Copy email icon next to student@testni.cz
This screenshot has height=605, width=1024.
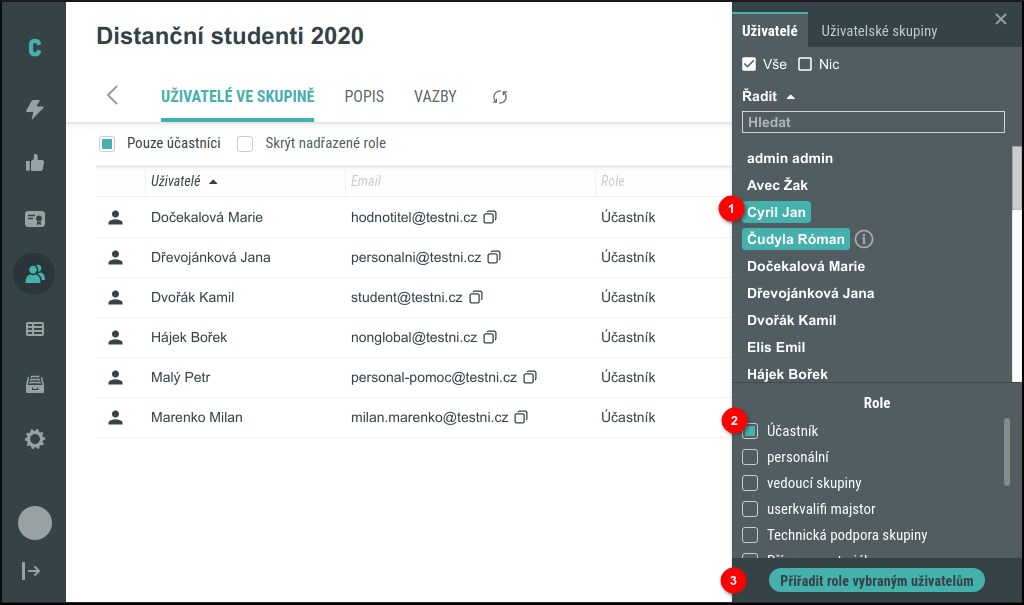pyautogui.click(x=475, y=296)
